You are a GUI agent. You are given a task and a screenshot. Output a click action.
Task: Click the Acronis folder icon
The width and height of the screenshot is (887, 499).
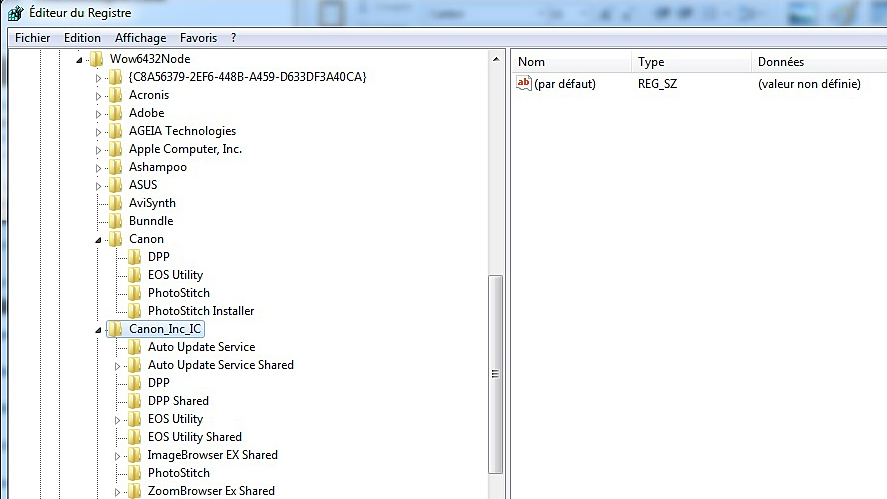coord(115,95)
